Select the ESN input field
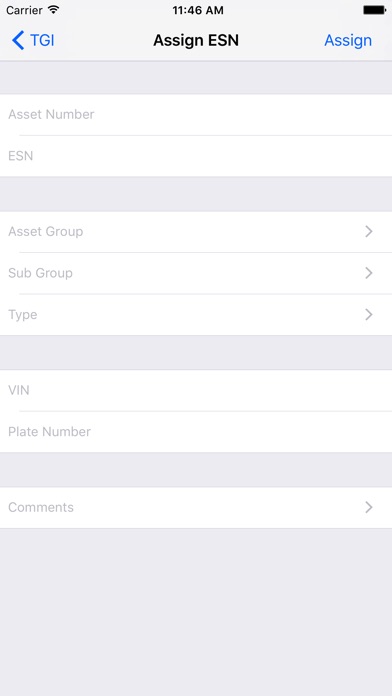Image resolution: width=392 pixels, height=696 pixels. 196,156
